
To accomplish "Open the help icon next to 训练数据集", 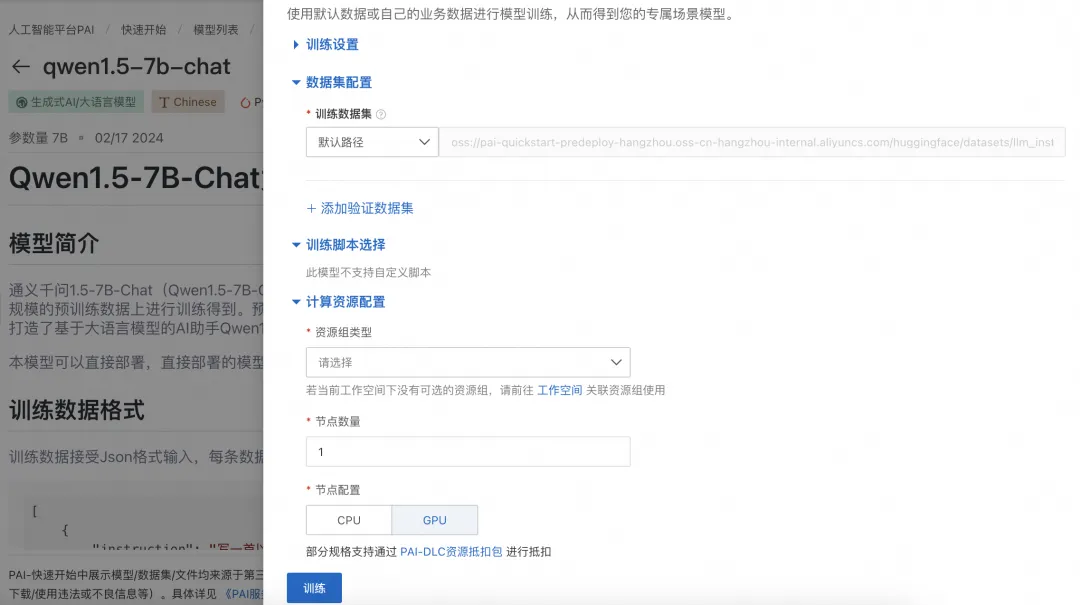I will coord(381,114).
